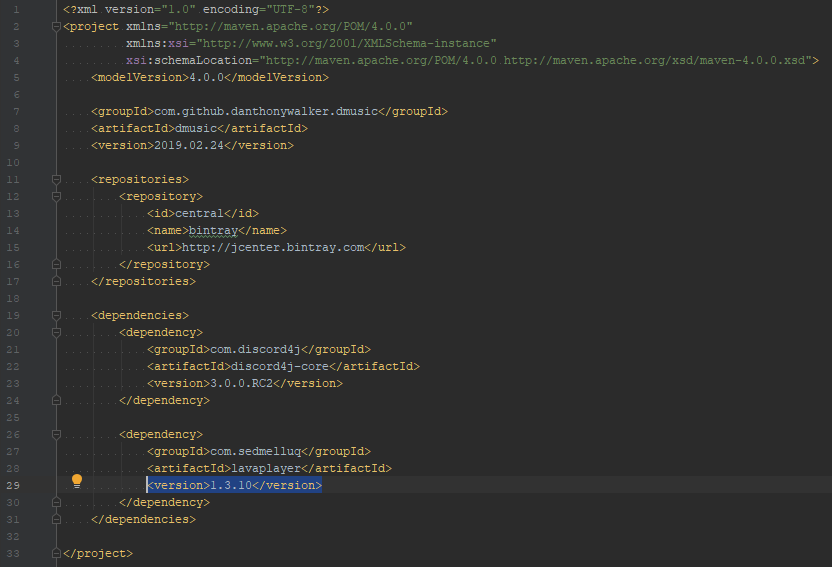Click fold end marker at closing repositories tag
832x567 pixels.
[x=56, y=282]
